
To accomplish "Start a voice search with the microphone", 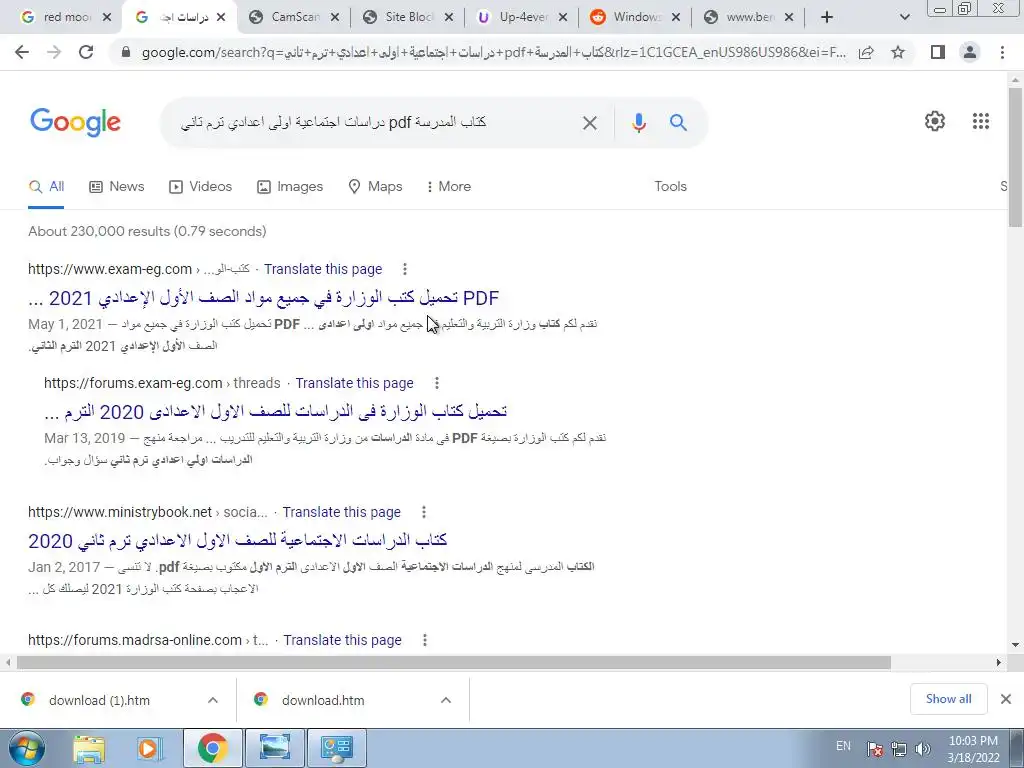I will [x=639, y=122].
